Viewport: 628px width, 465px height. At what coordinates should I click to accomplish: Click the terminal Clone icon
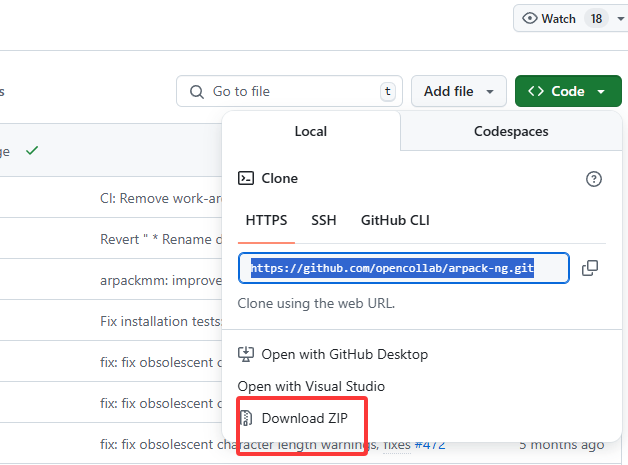coord(246,179)
